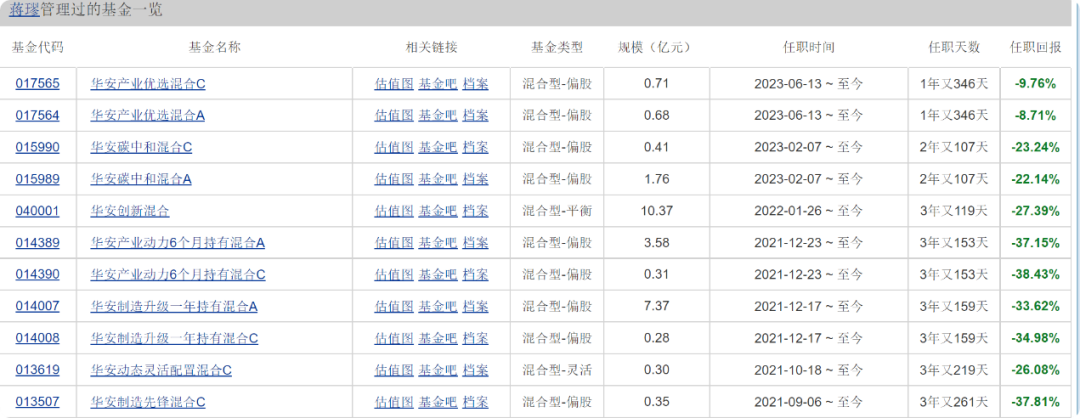
Task: Click the 基金类型 column header
Action: pos(557,48)
